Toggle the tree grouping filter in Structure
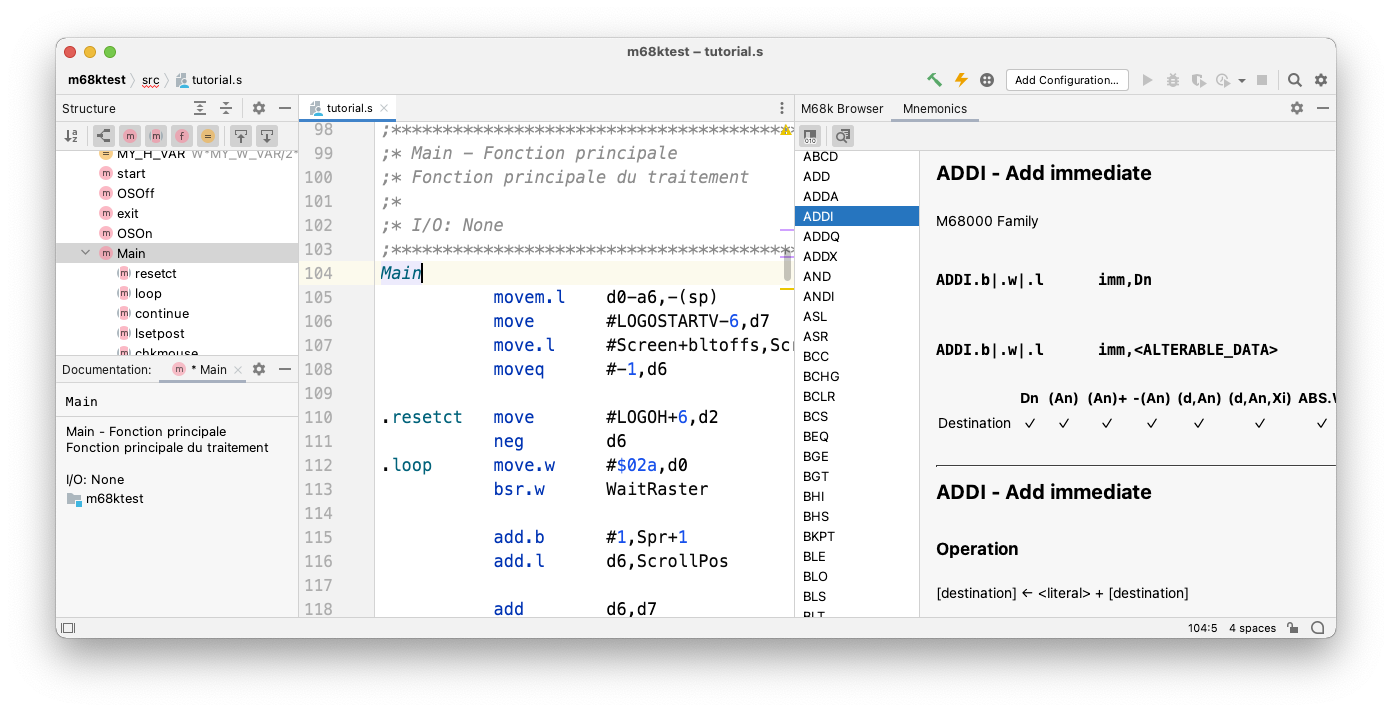 tap(104, 136)
